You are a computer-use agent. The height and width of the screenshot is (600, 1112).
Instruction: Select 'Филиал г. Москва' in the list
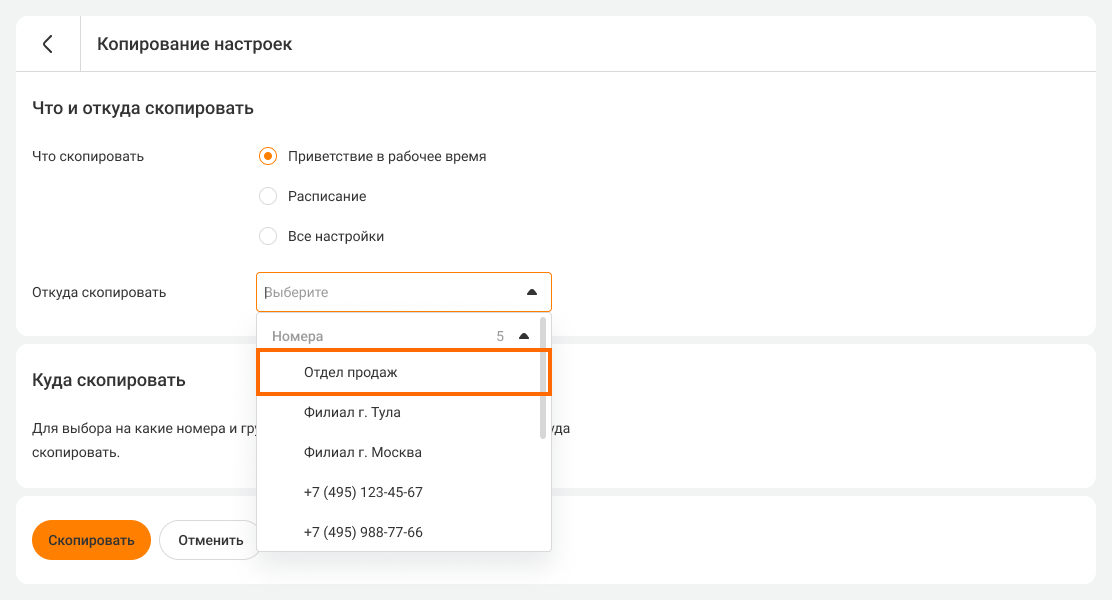[x=362, y=452]
